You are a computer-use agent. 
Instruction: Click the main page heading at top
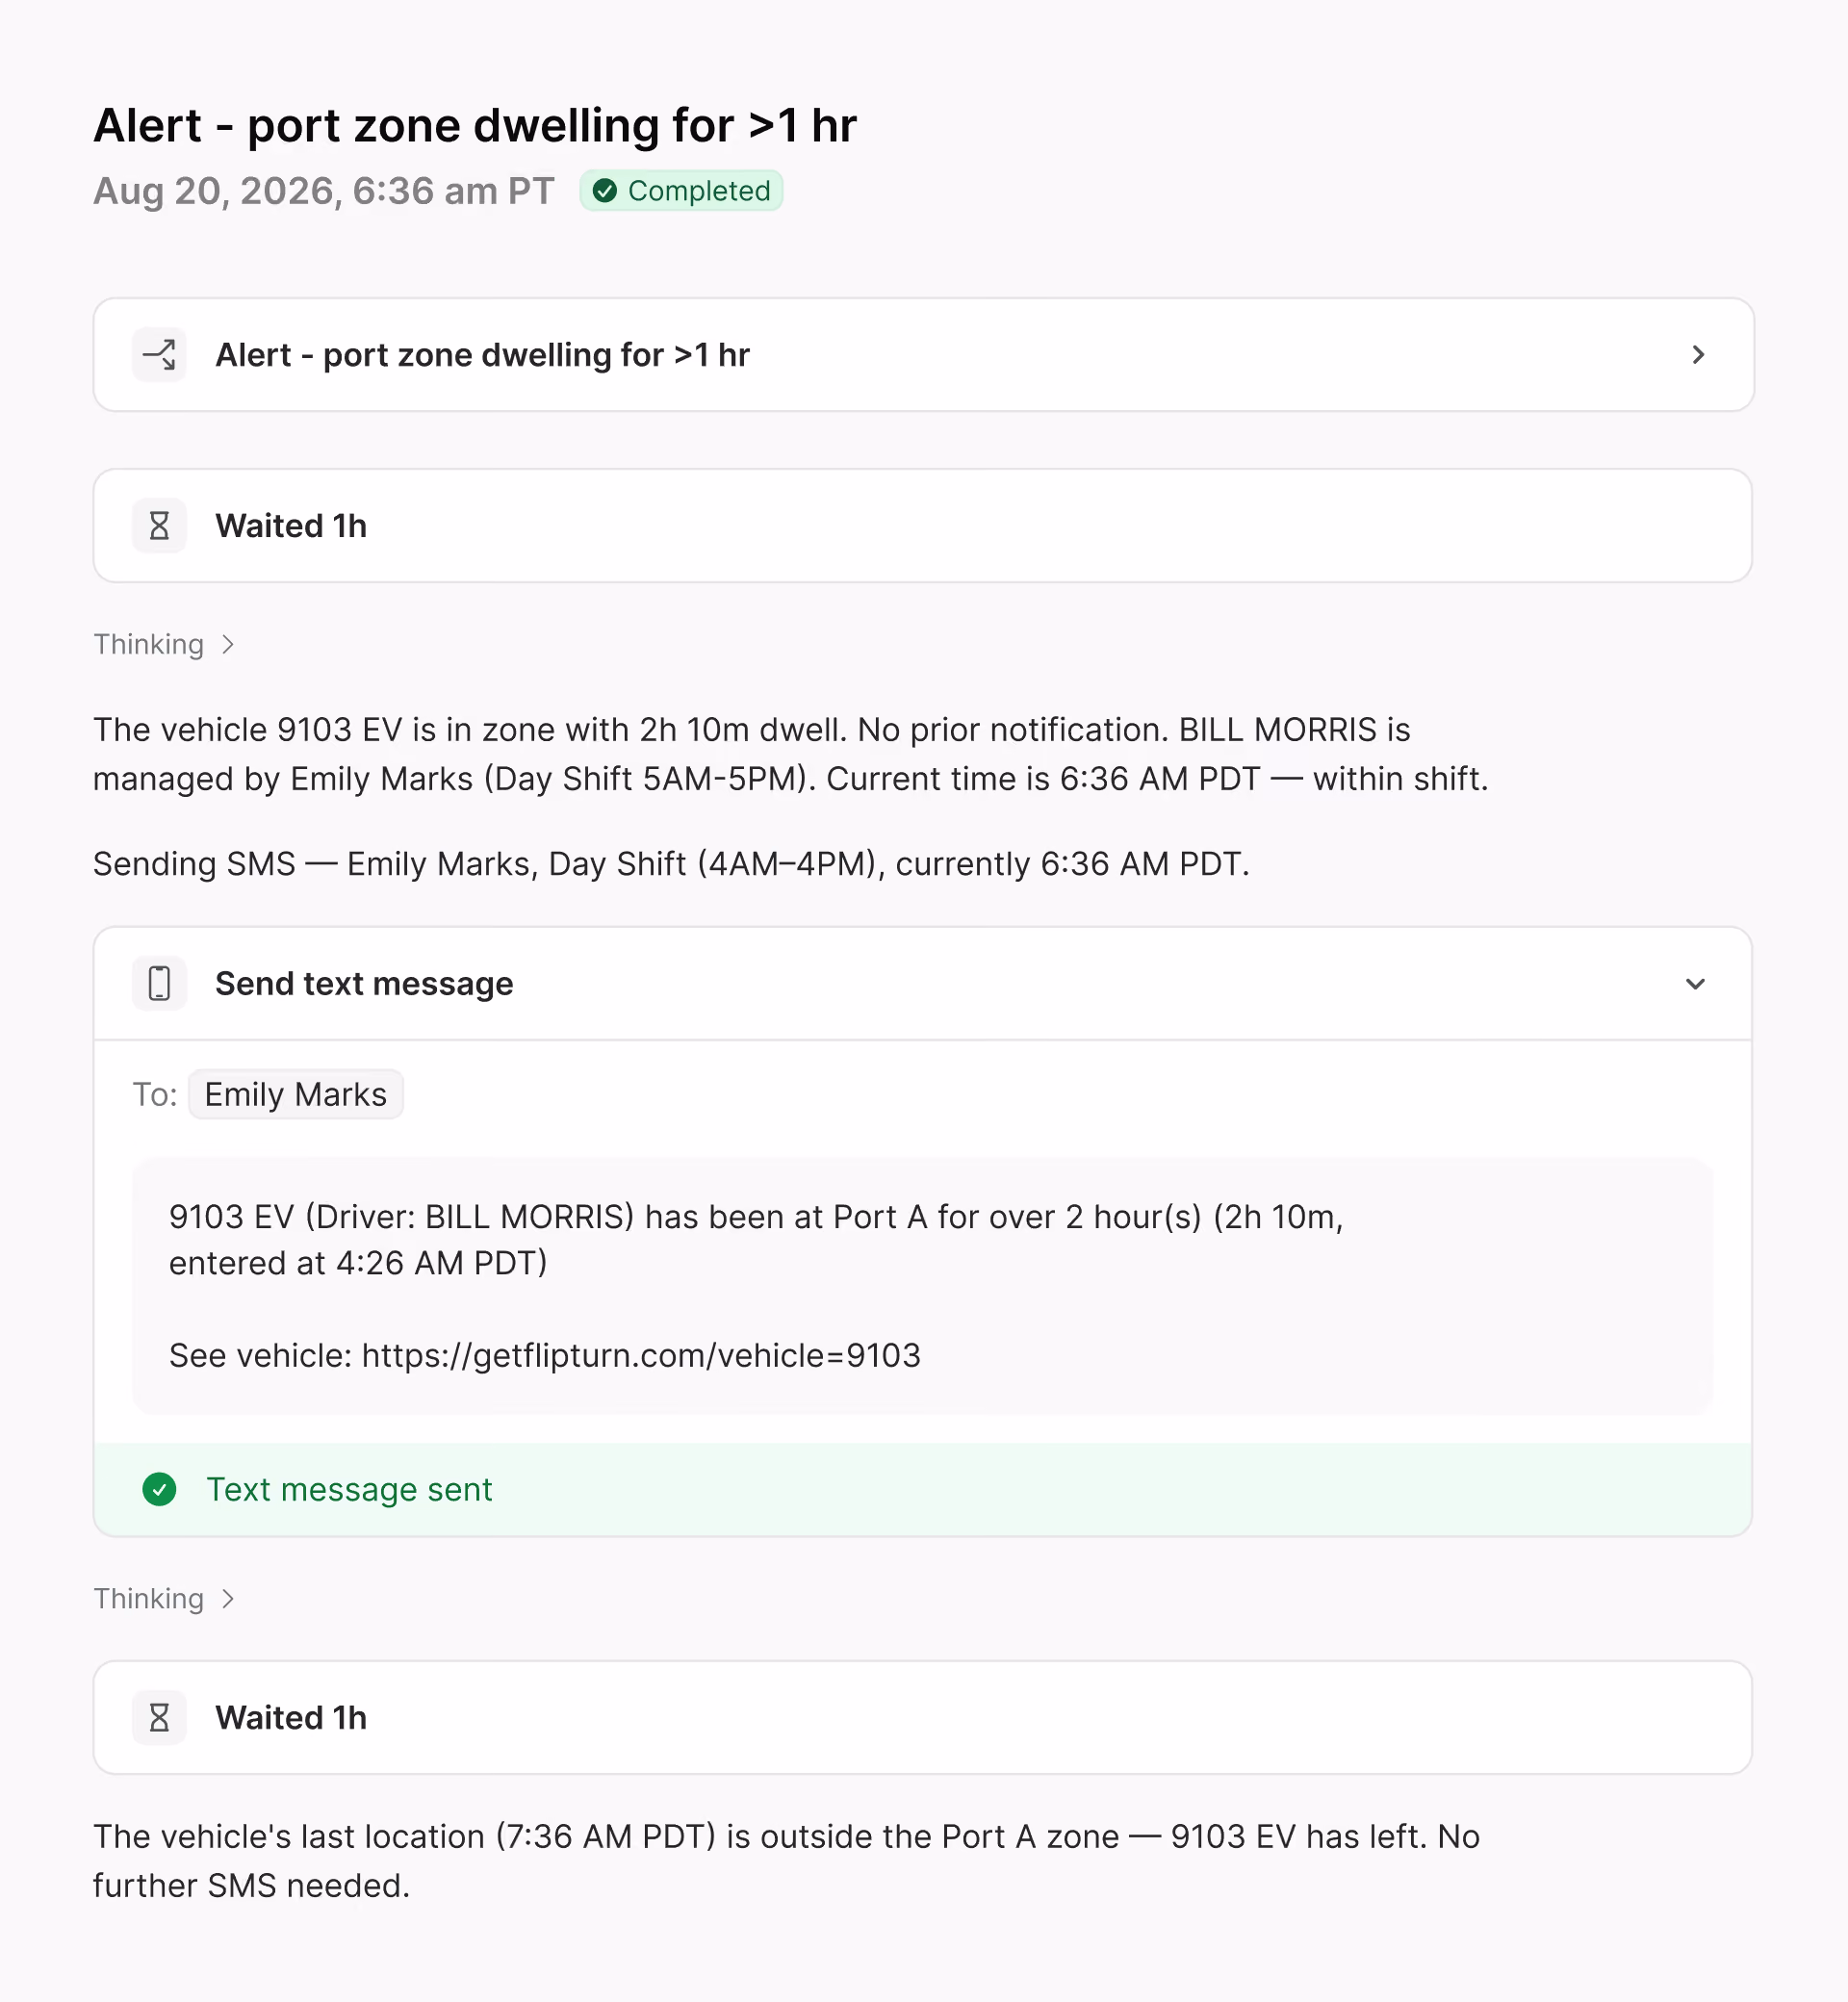coord(475,126)
